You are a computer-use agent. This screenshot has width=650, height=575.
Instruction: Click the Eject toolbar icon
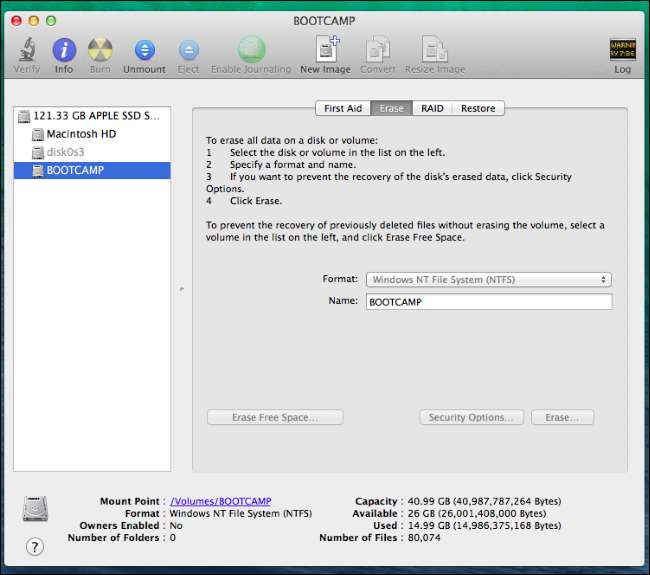coord(188,50)
